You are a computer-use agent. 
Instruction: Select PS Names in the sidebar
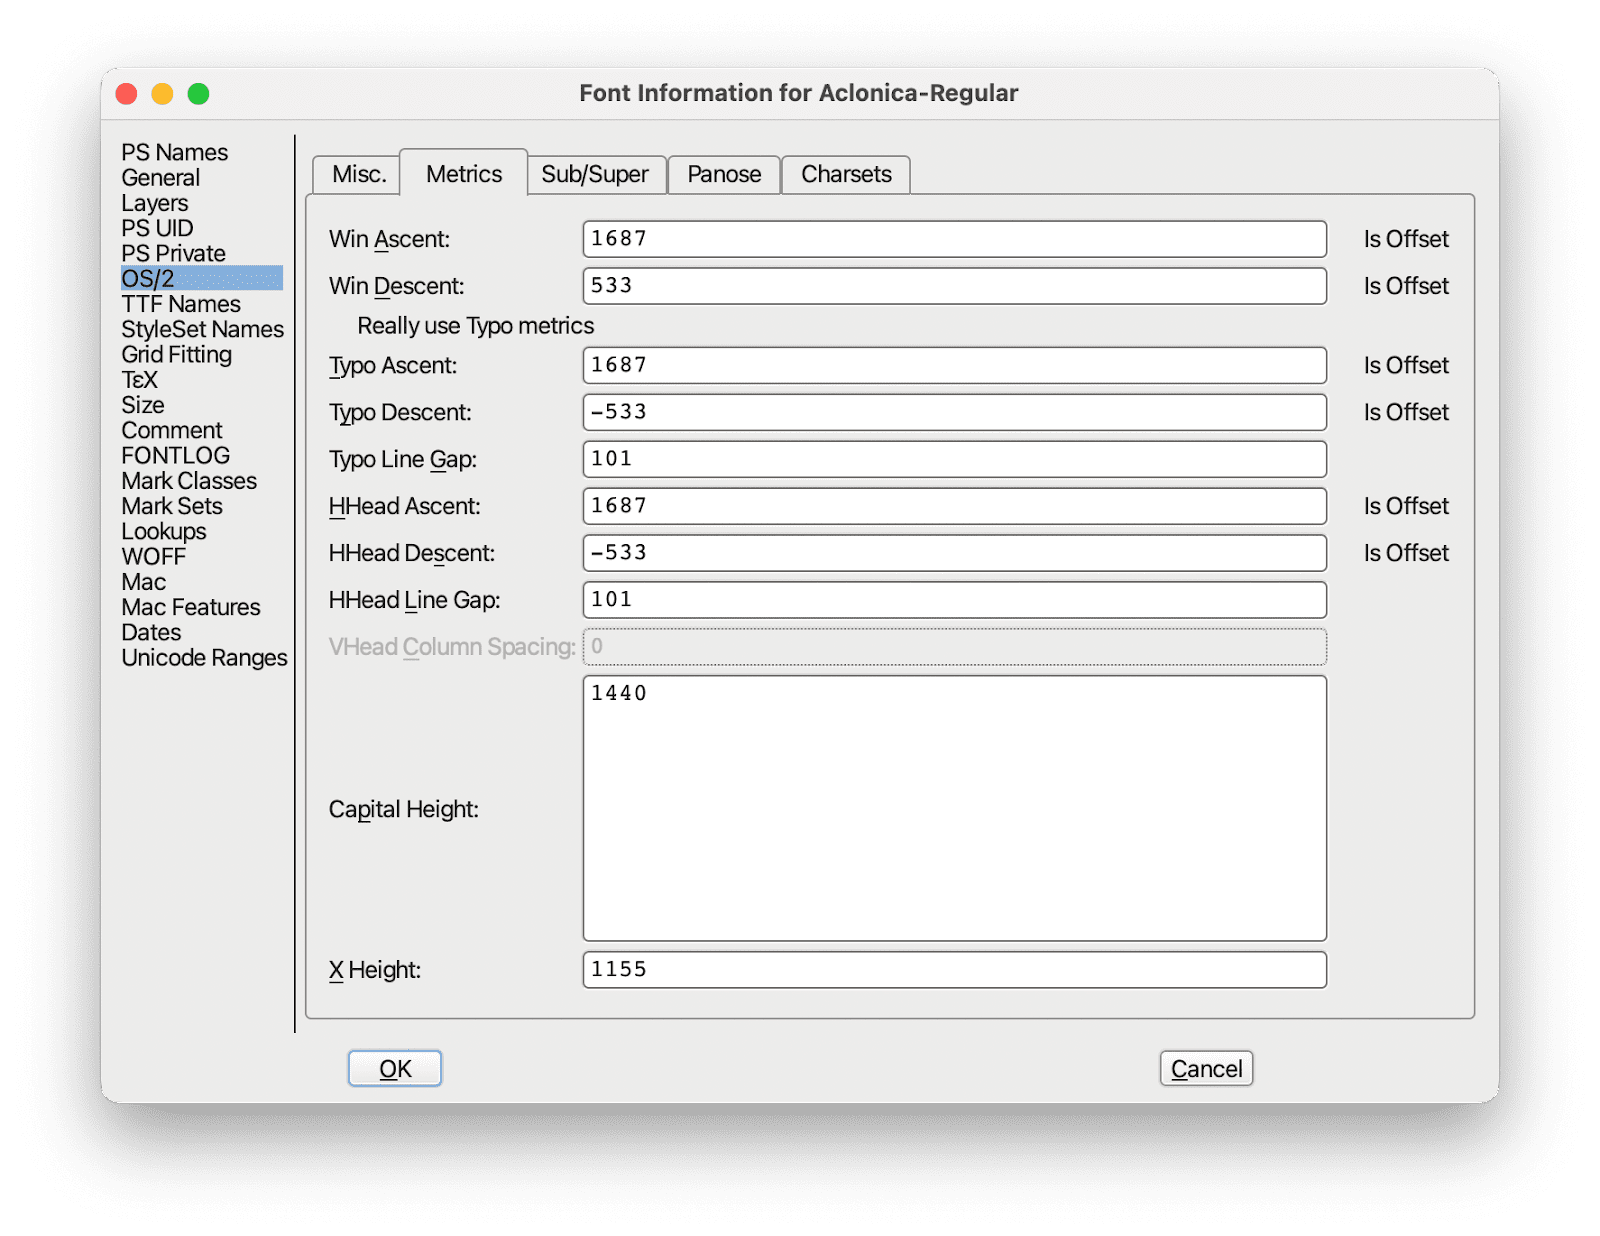[173, 152]
